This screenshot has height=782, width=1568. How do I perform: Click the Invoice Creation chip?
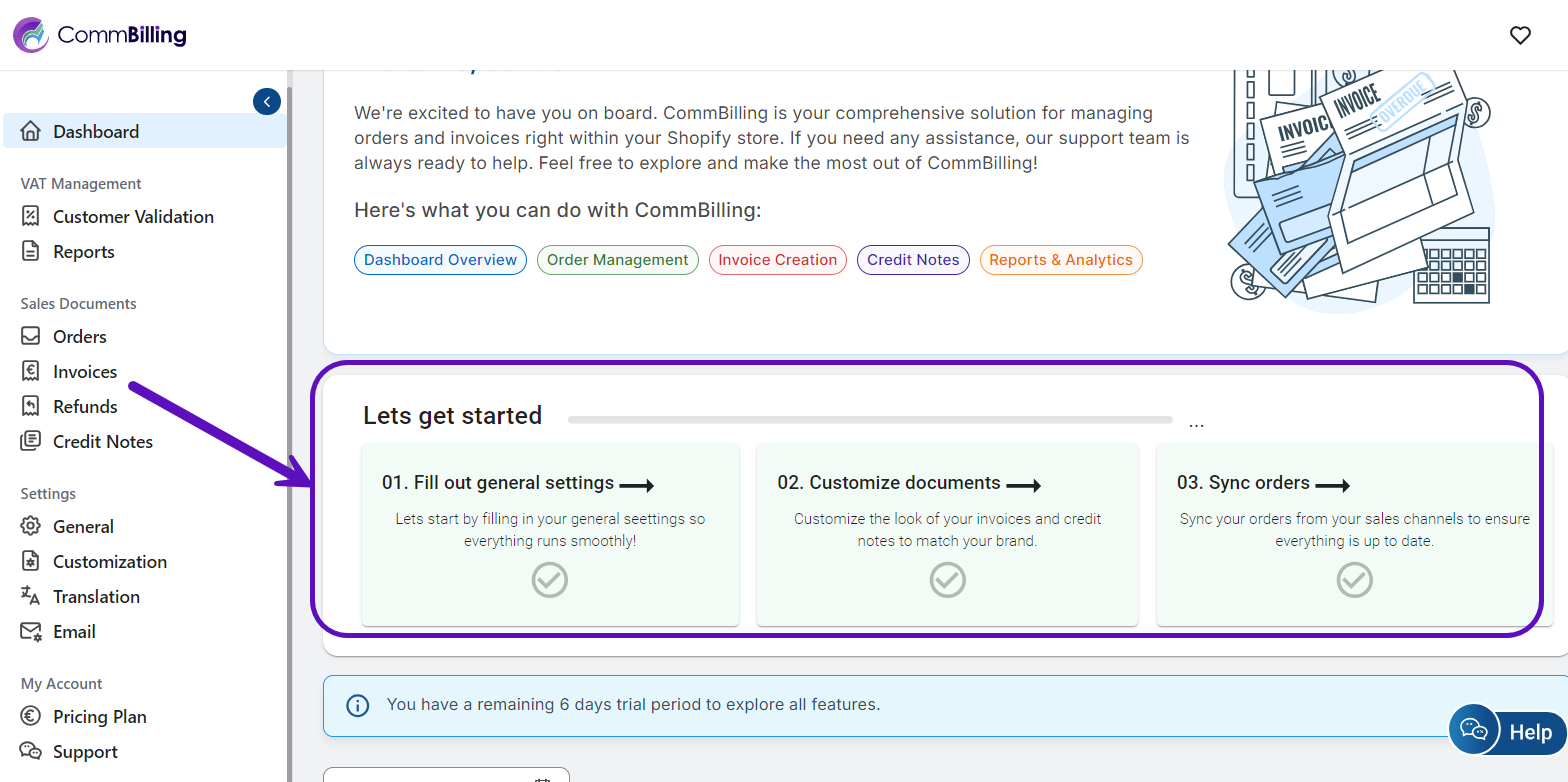point(778,260)
